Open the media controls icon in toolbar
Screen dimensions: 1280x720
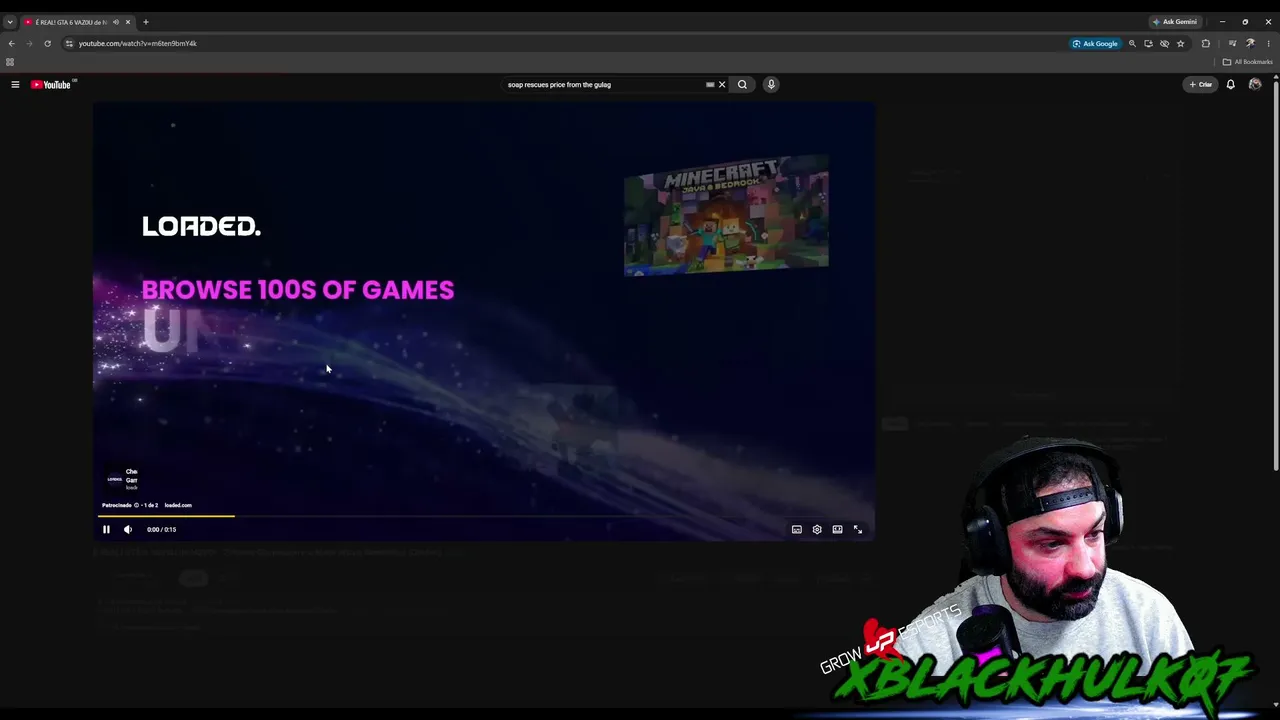pos(1232,43)
